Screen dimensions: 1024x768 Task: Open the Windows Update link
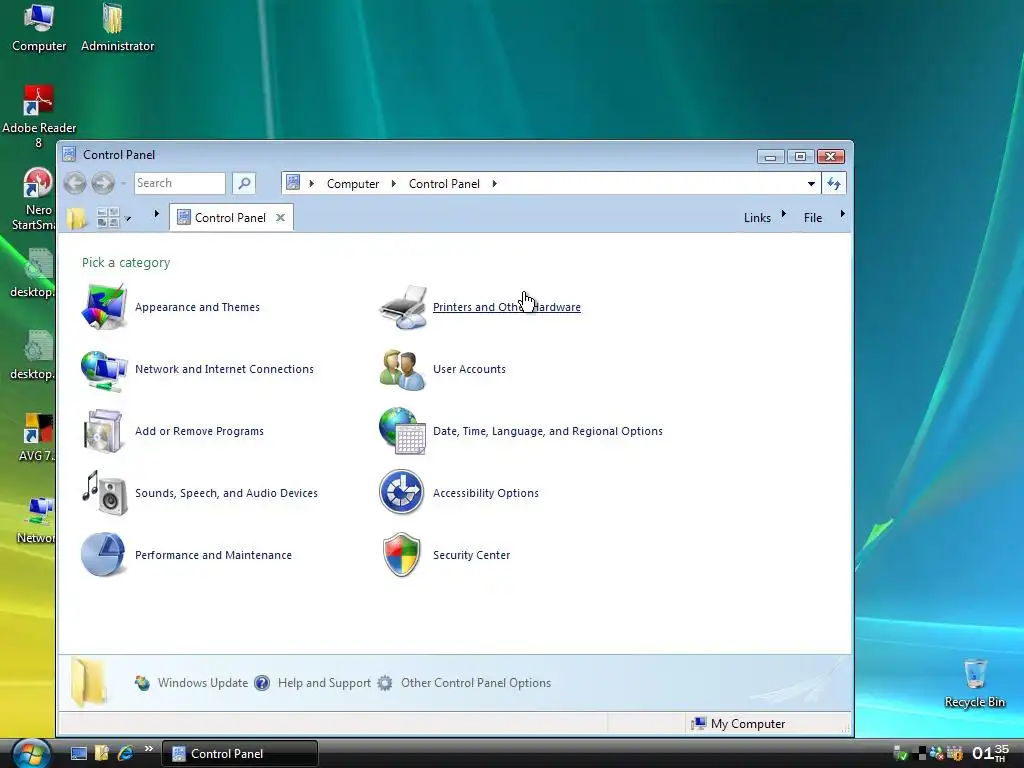coord(202,683)
